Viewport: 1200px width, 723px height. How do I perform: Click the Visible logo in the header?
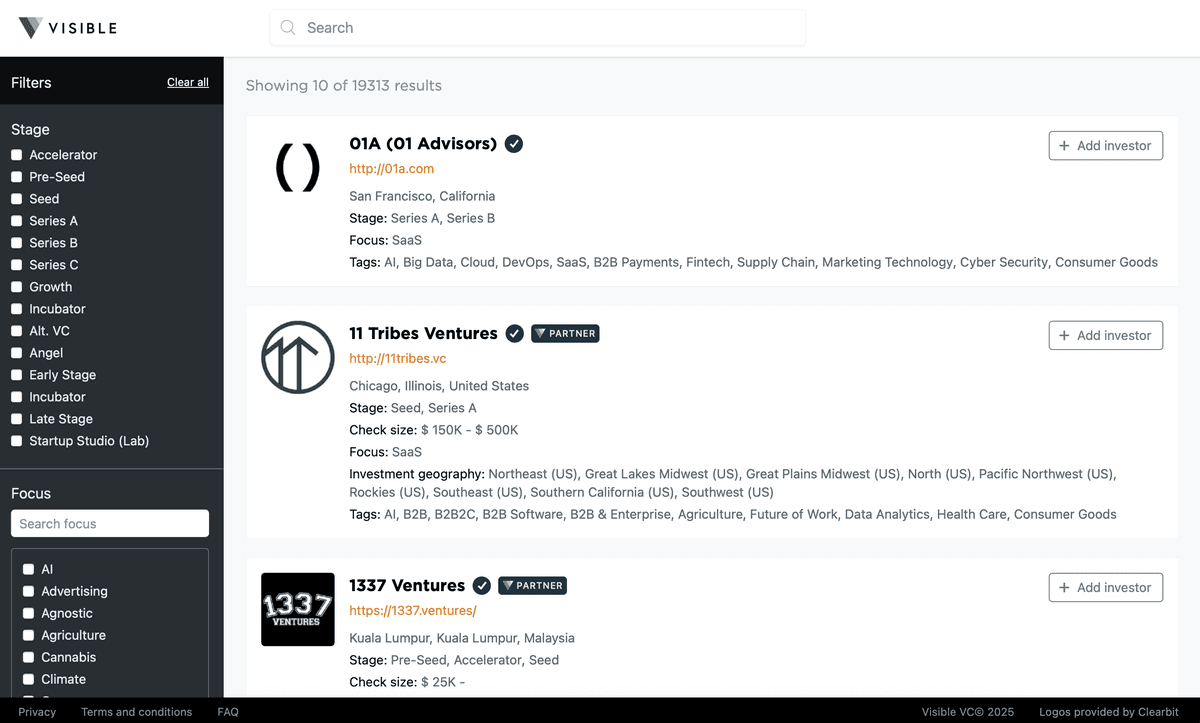65,27
